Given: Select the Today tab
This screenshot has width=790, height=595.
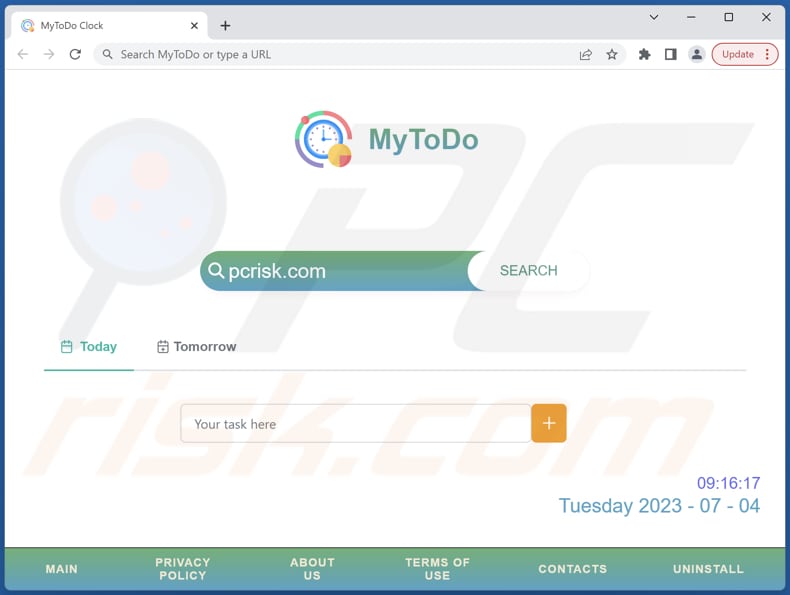Looking at the screenshot, I should point(88,347).
